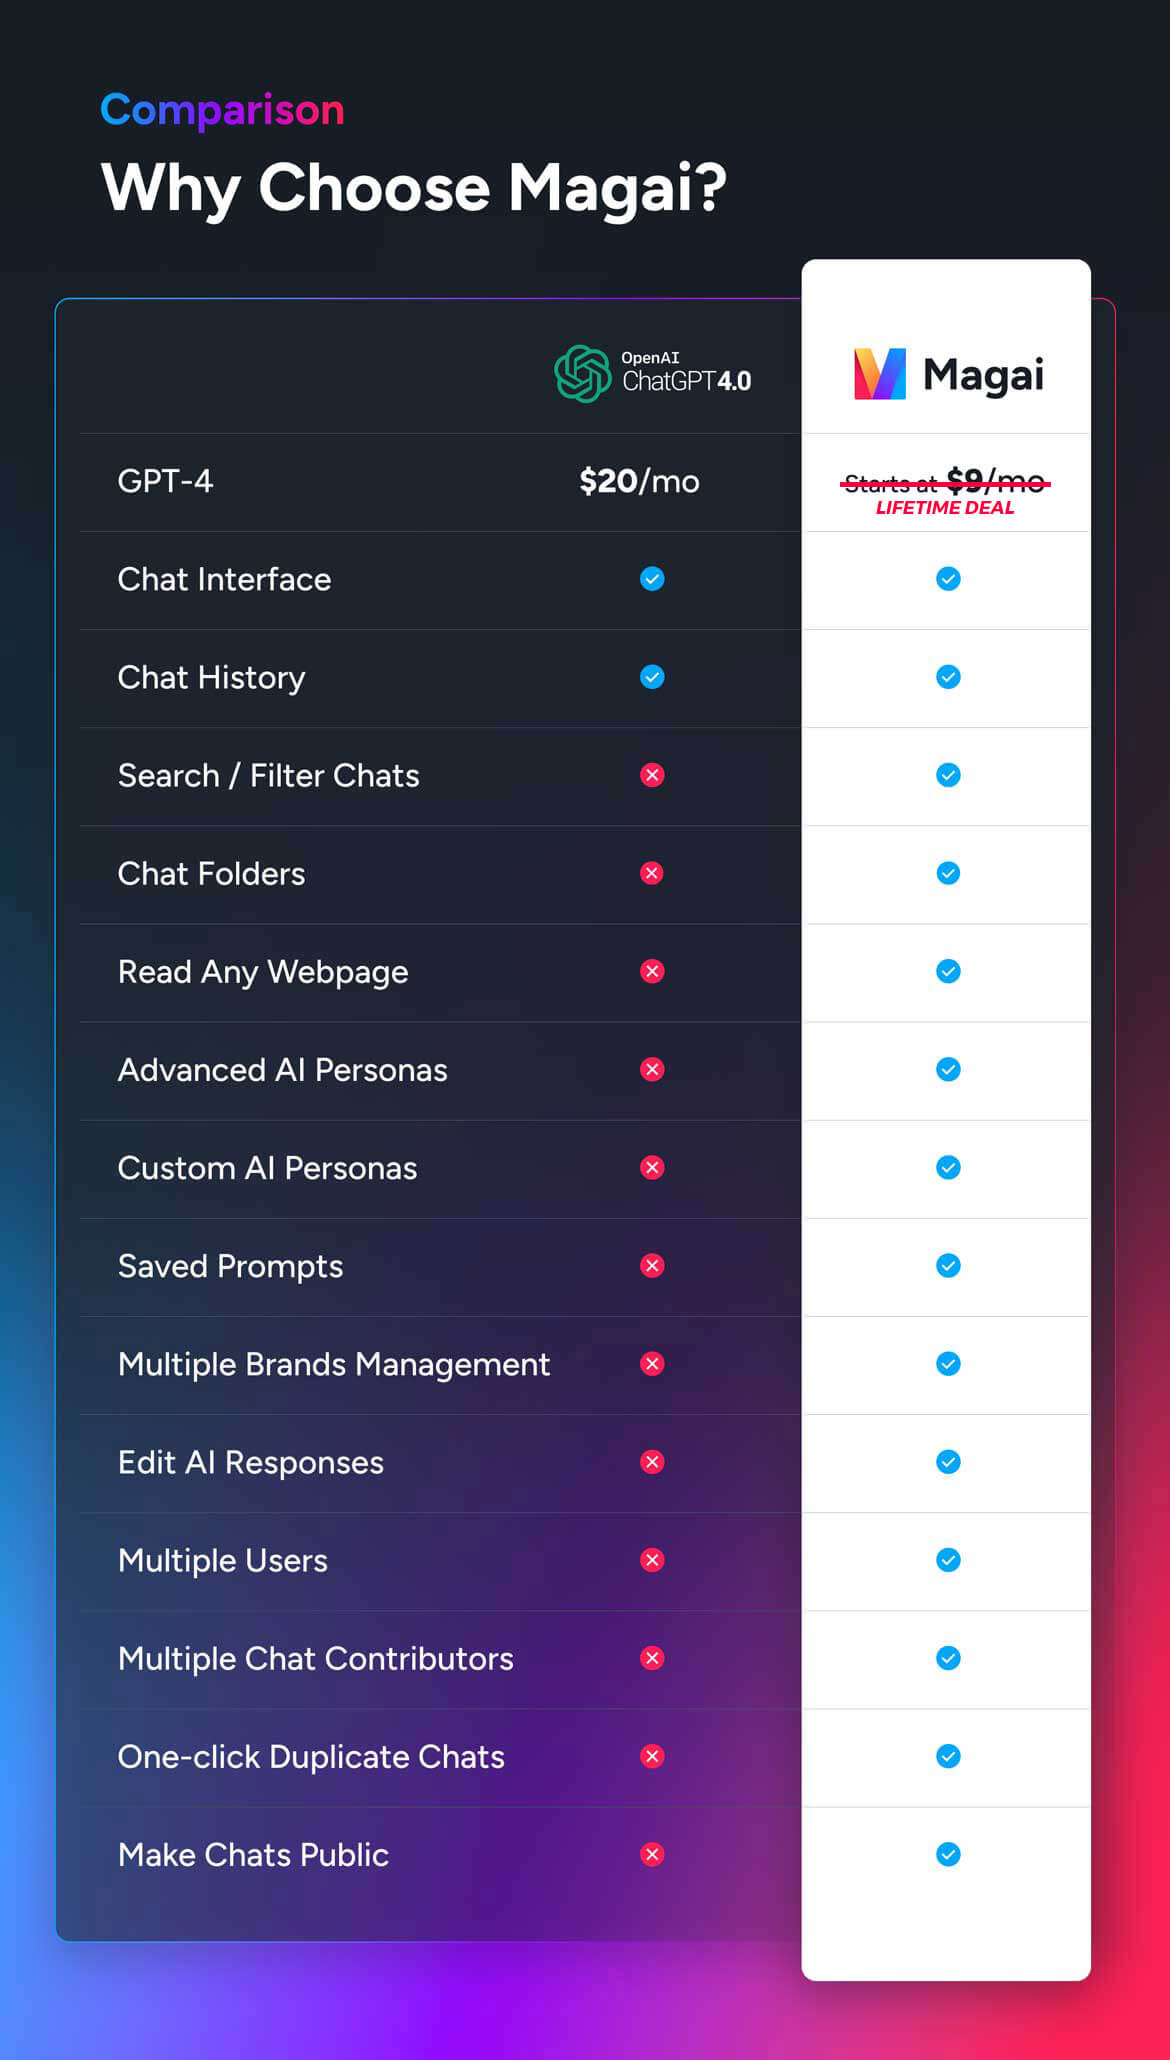The height and width of the screenshot is (2060, 1170).
Task: Click the Why Choose Magai? headline
Action: 413,188
